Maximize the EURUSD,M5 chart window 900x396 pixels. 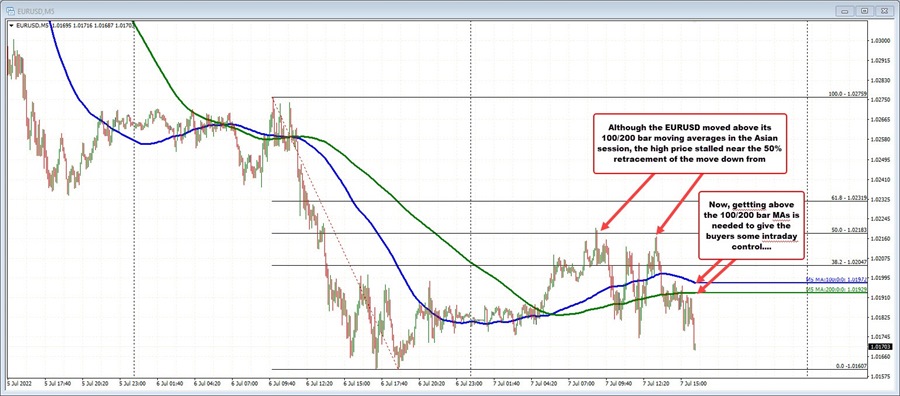[866, 10]
